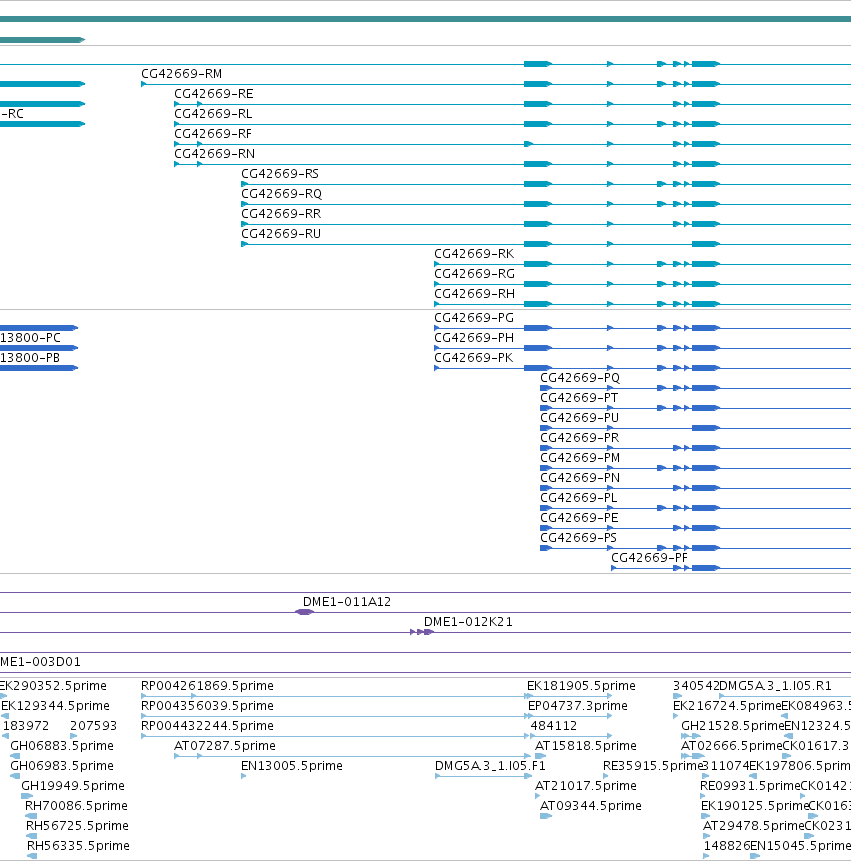
Task: Select clone DME1-012K21 label
Action: pos(468,622)
